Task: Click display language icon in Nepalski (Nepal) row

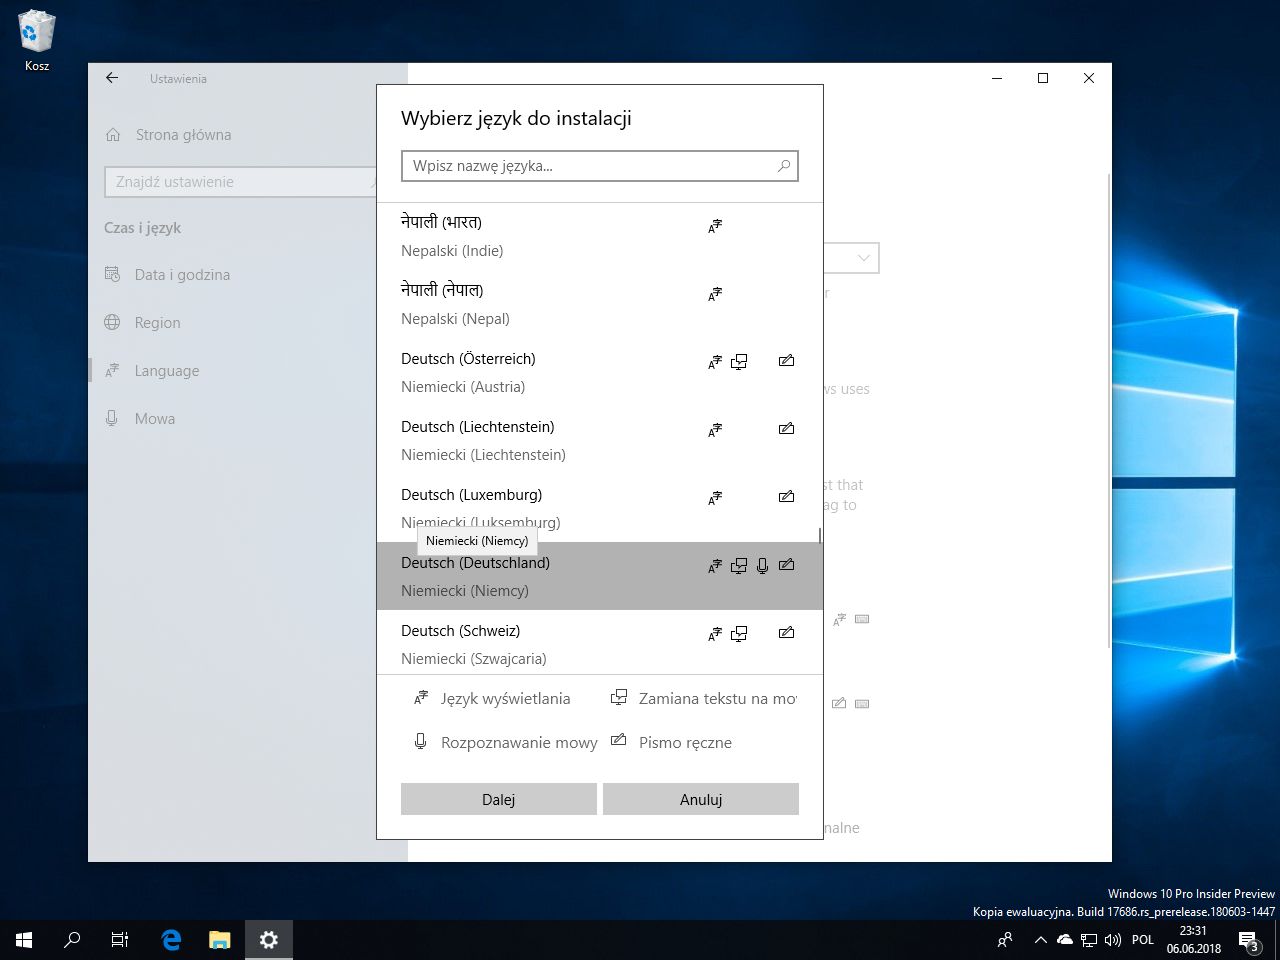Action: 715,294
